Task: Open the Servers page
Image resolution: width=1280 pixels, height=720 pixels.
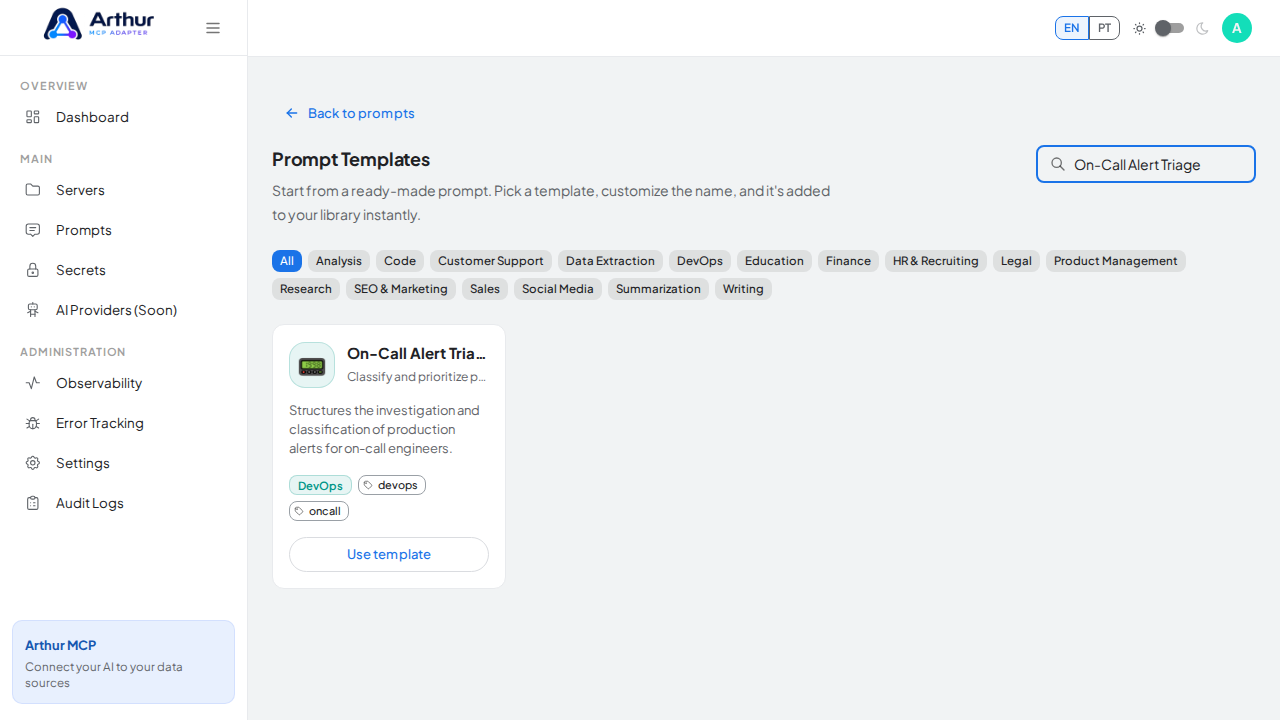Action: [124, 190]
